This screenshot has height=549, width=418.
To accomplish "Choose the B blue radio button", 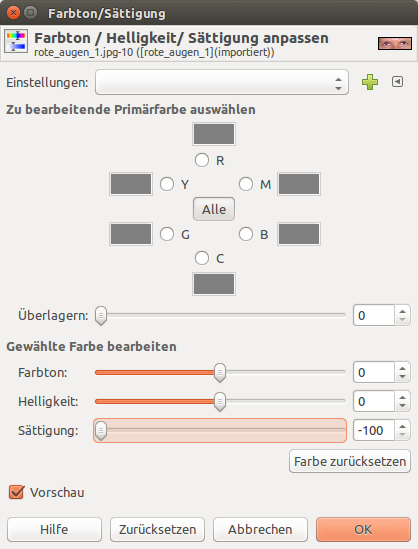I will [x=246, y=234].
